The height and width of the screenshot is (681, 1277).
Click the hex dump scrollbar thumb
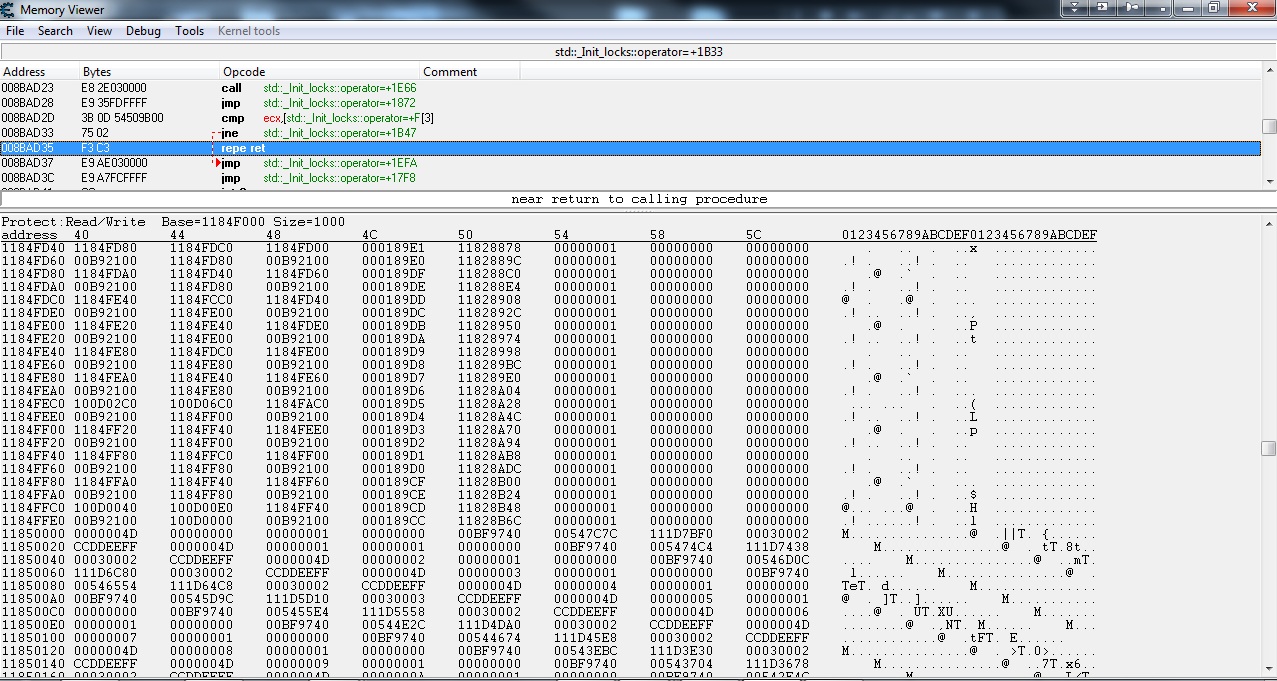(x=1269, y=448)
